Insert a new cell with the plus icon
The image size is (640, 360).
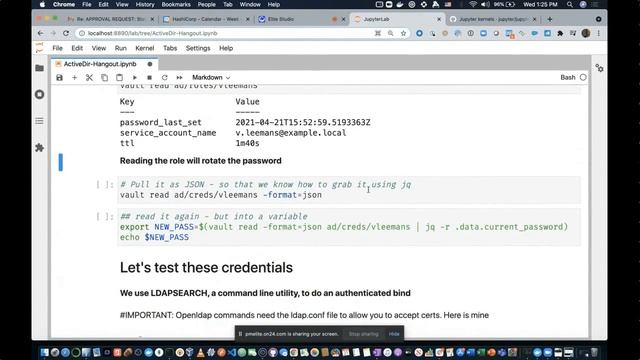[x=74, y=78]
